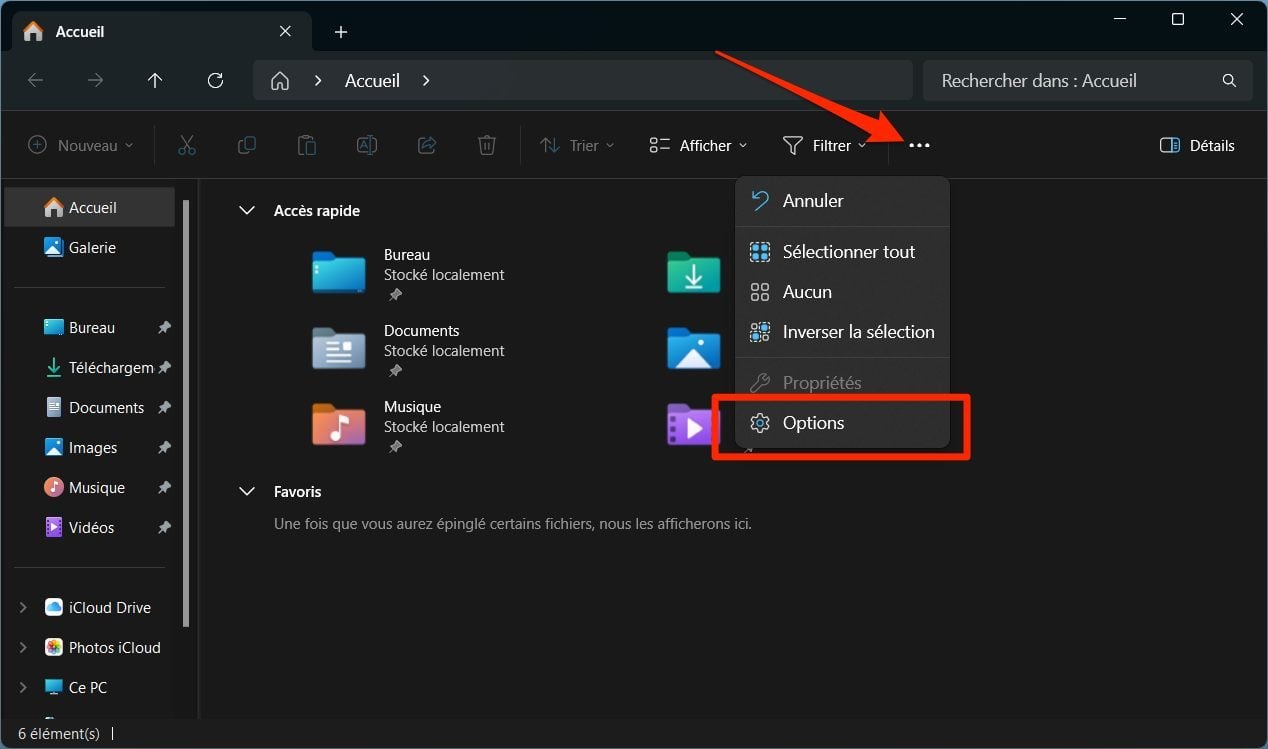Click the Cut scissors icon
The width and height of the screenshot is (1268, 749).
187,145
